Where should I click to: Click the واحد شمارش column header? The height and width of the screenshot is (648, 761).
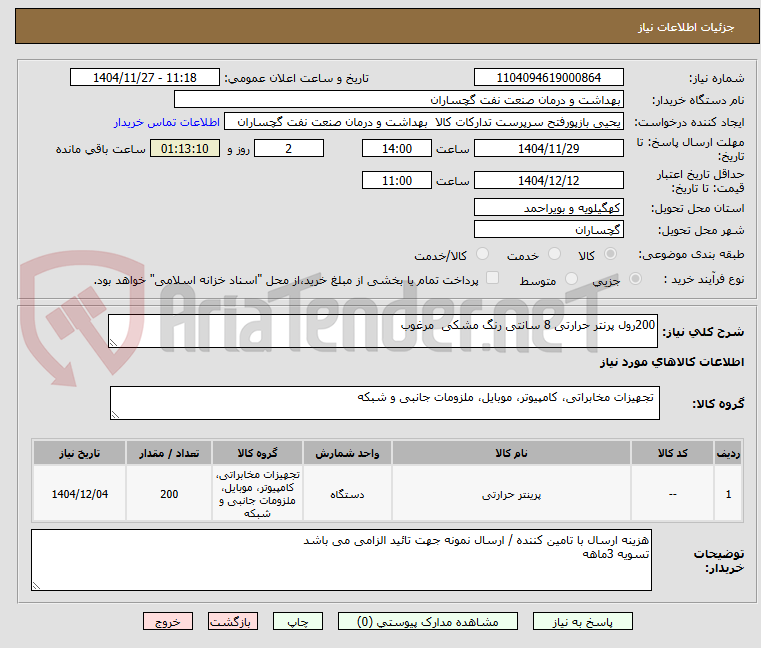click(347, 453)
